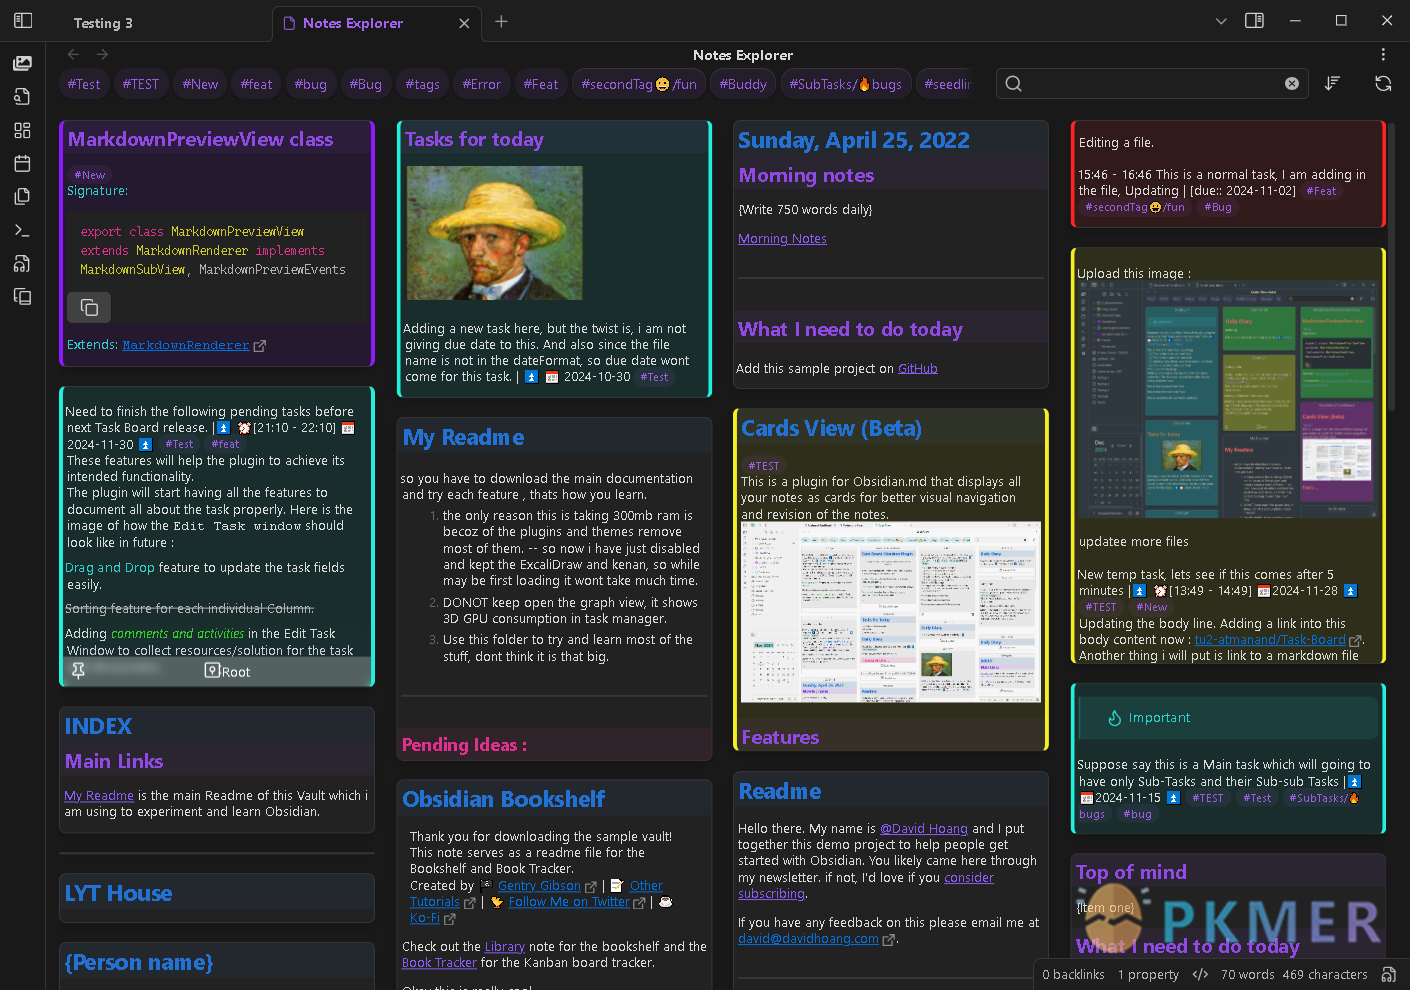Open the Van Gogh portrait thumbnail
The image size is (1410, 990).
[x=494, y=233]
